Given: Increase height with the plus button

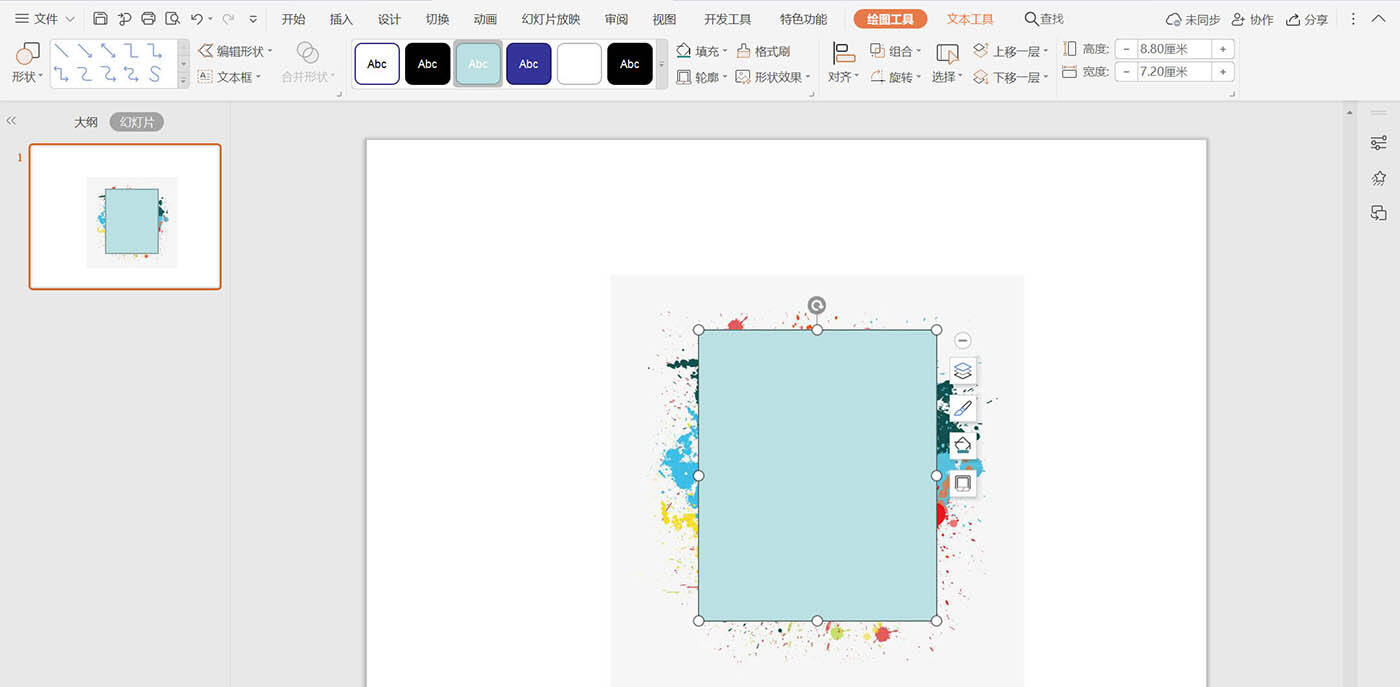Looking at the screenshot, I should (x=1222, y=49).
